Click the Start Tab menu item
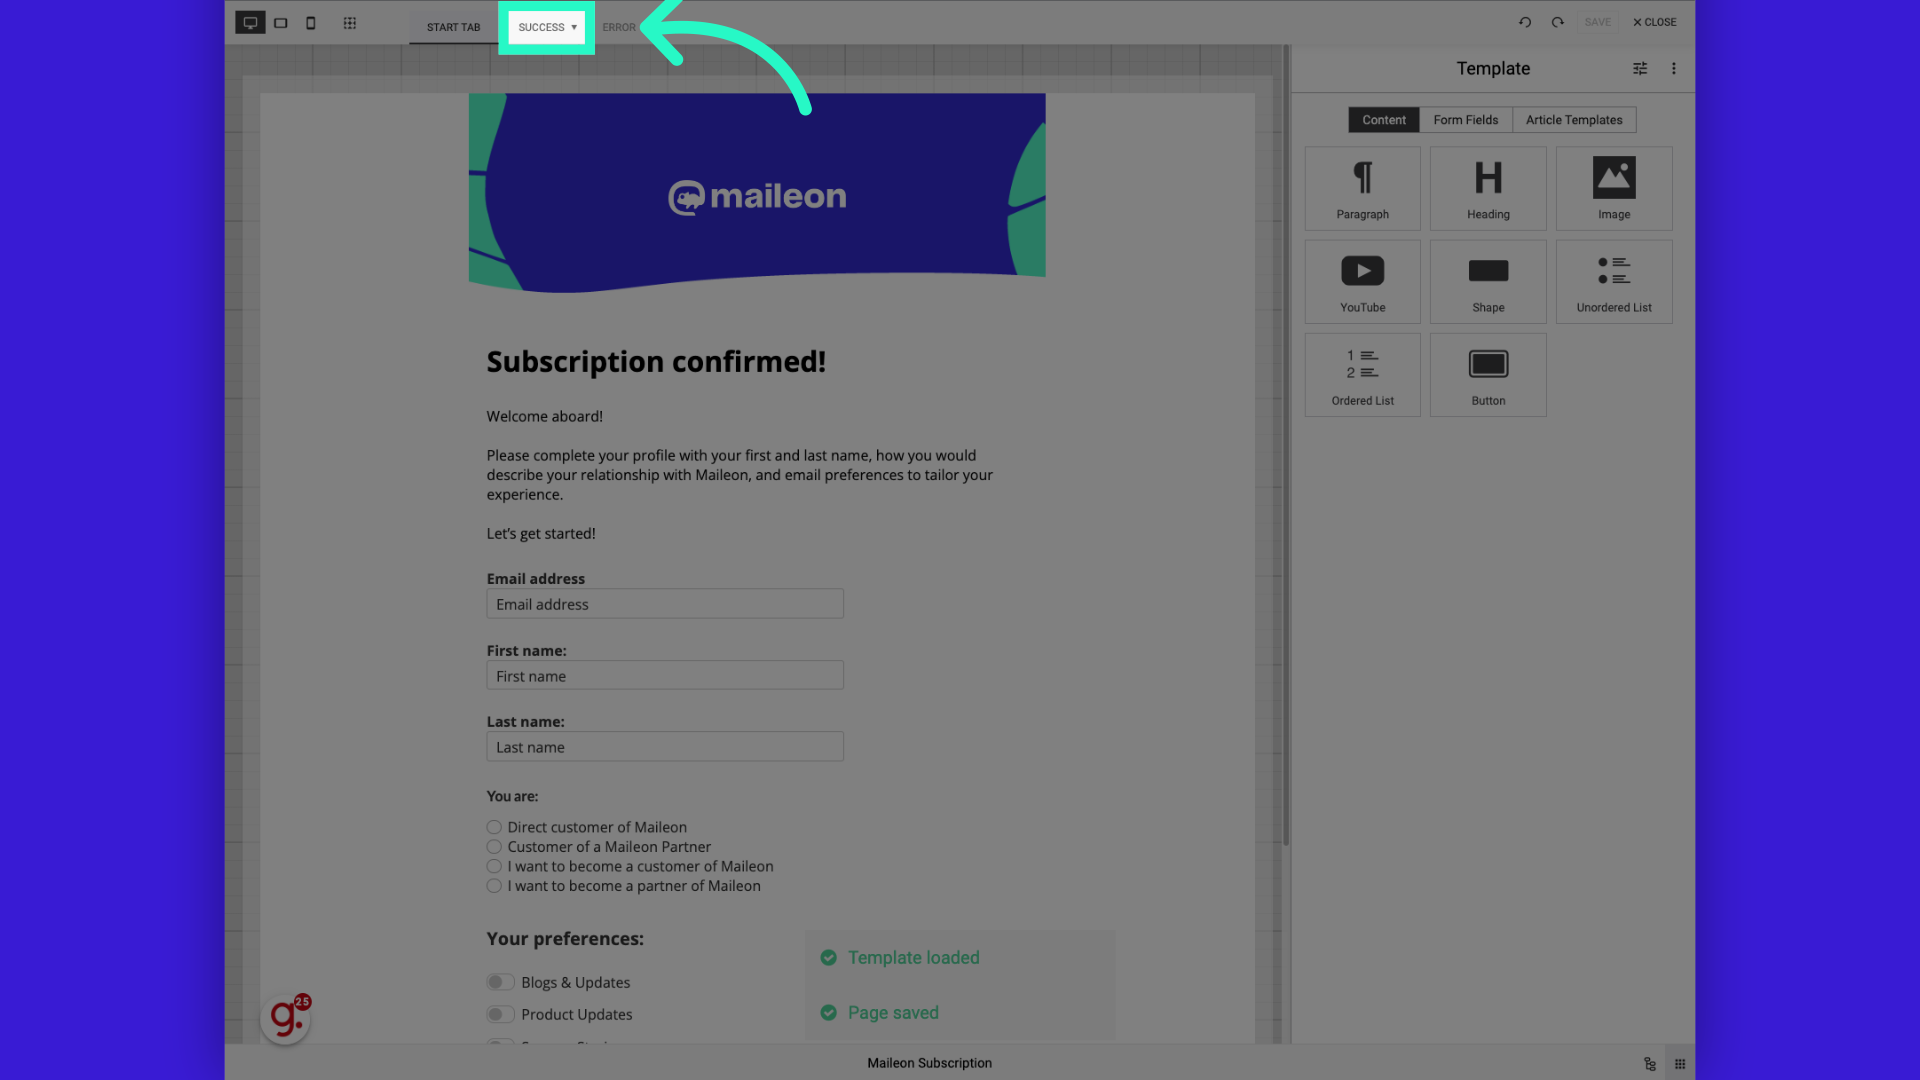This screenshot has width=1920, height=1080. (452, 26)
